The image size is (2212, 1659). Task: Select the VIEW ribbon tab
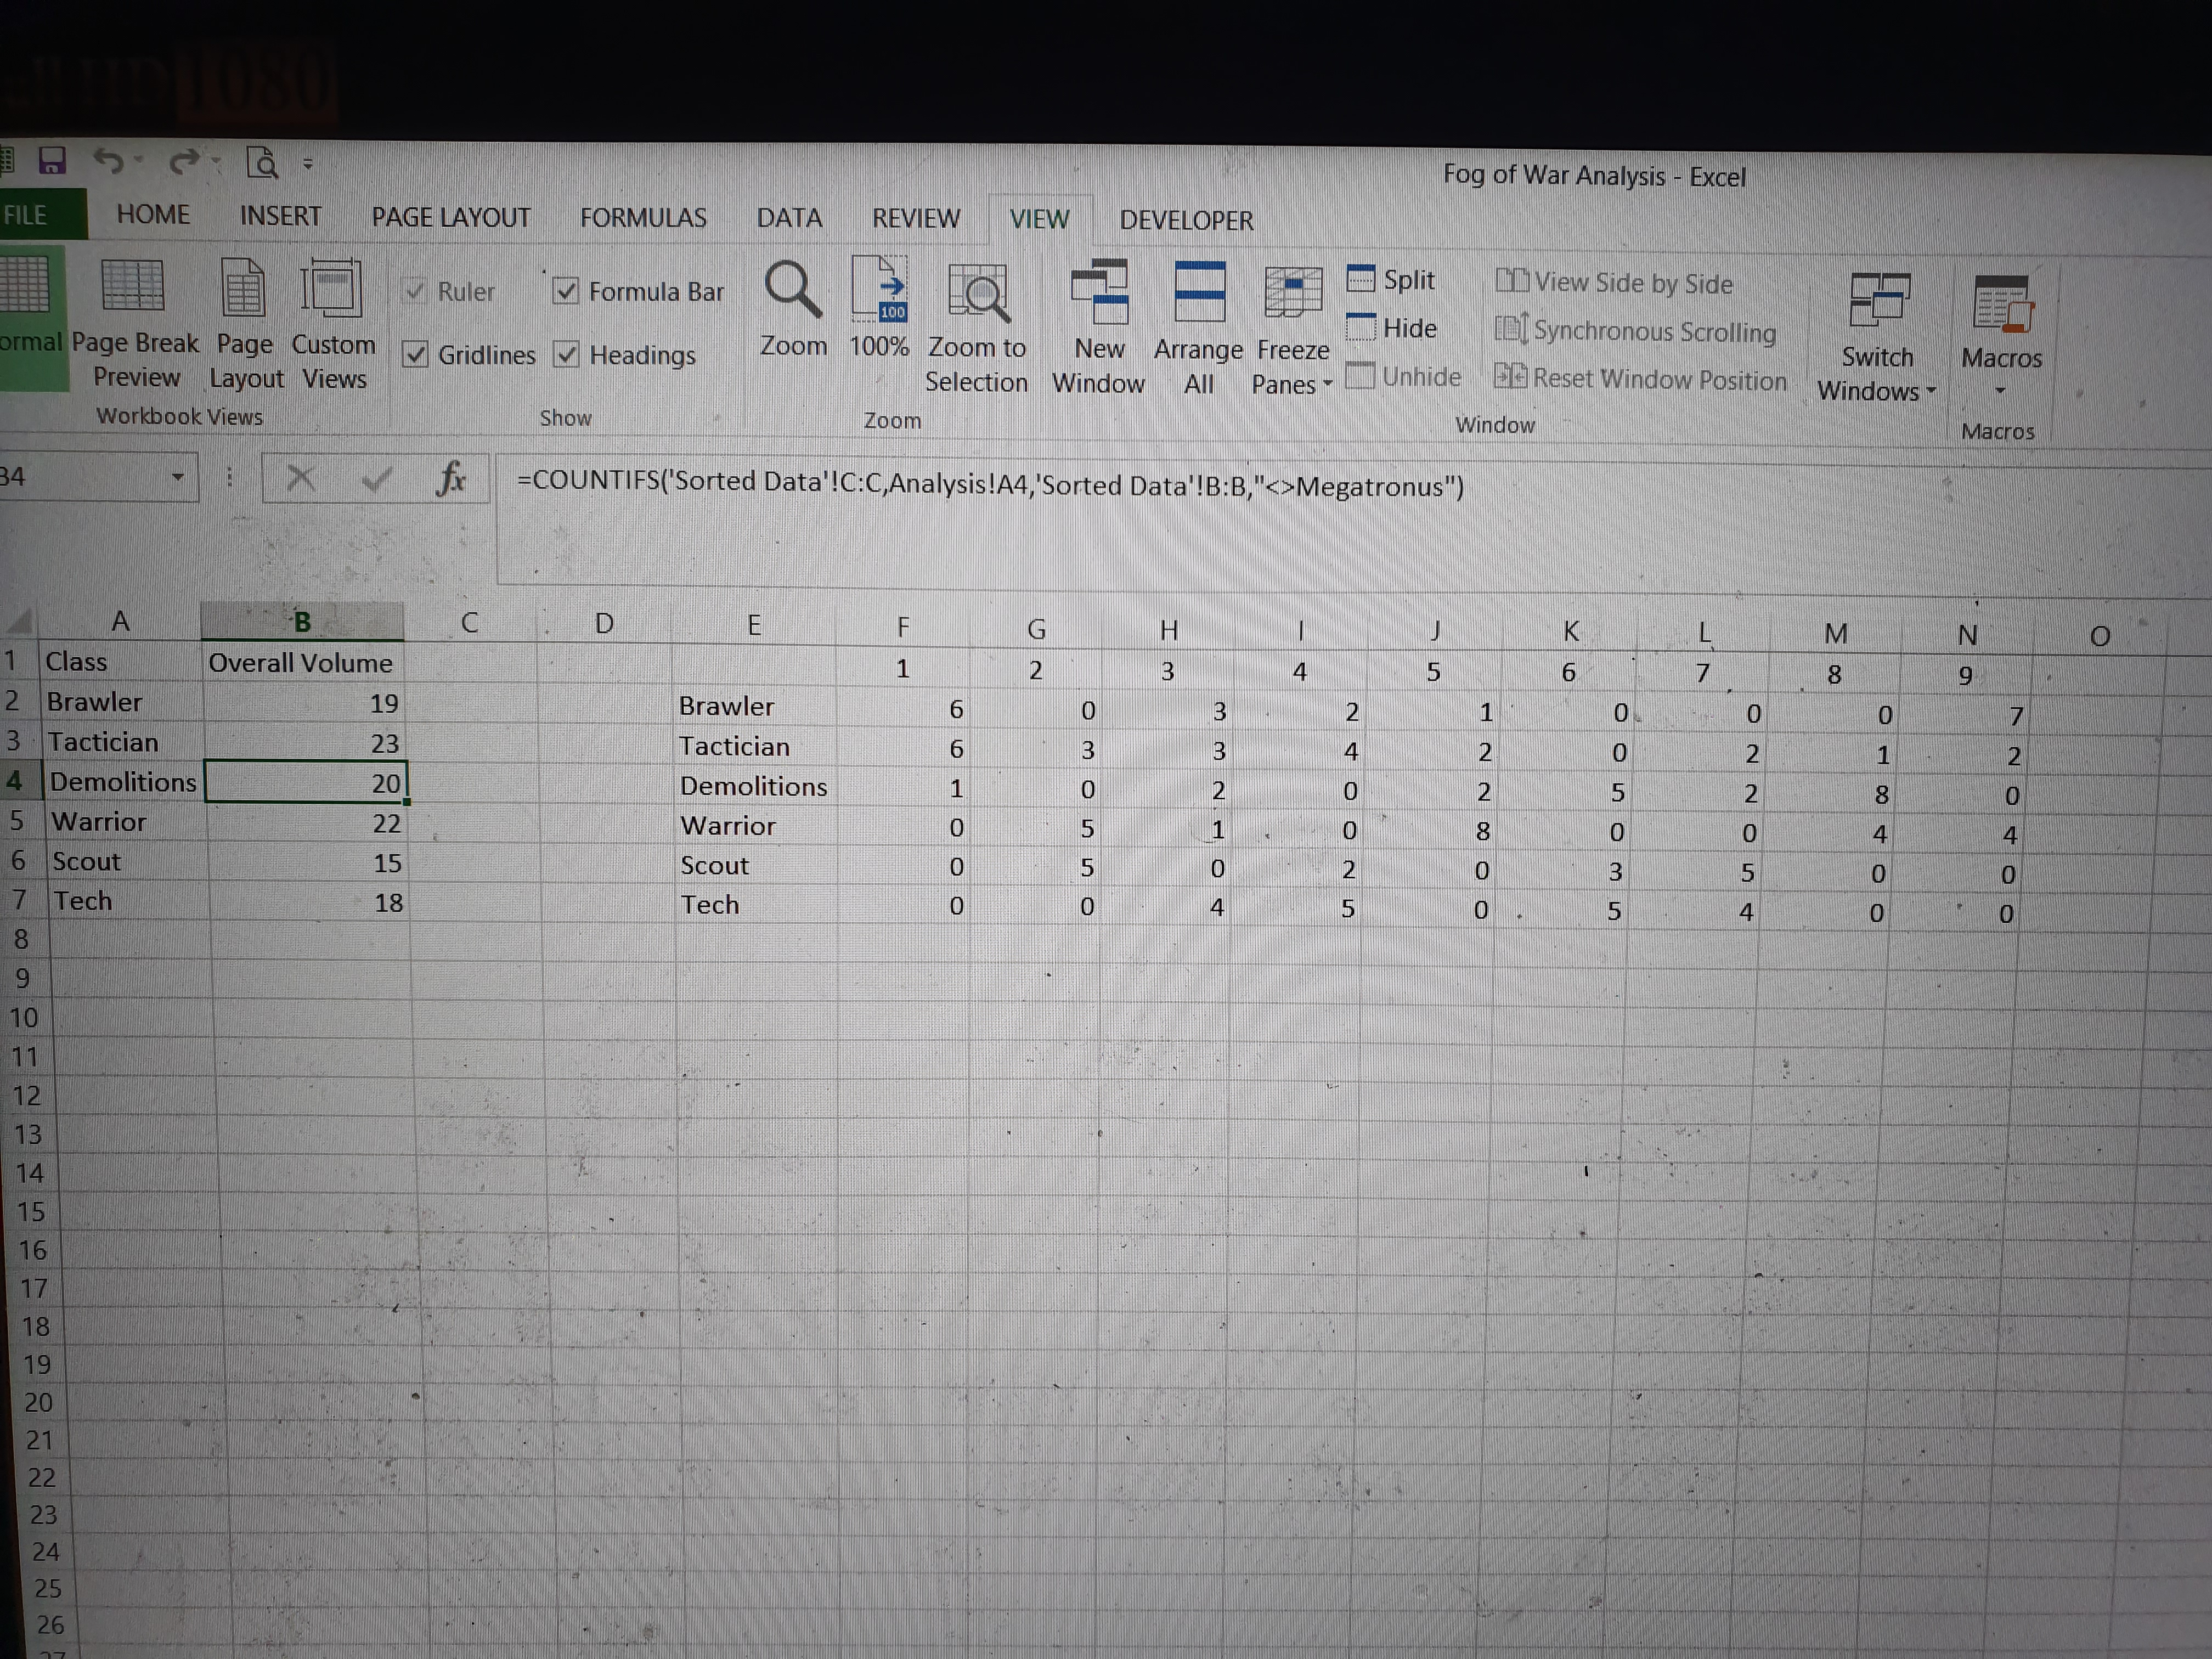tap(1039, 219)
